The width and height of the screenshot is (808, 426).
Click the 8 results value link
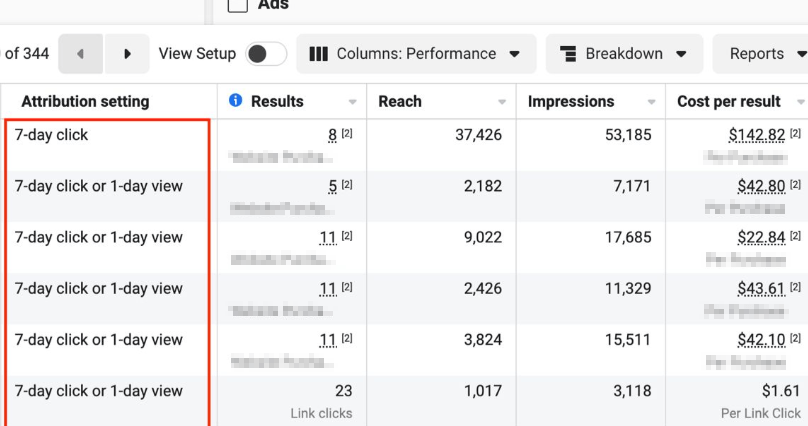(x=332, y=135)
